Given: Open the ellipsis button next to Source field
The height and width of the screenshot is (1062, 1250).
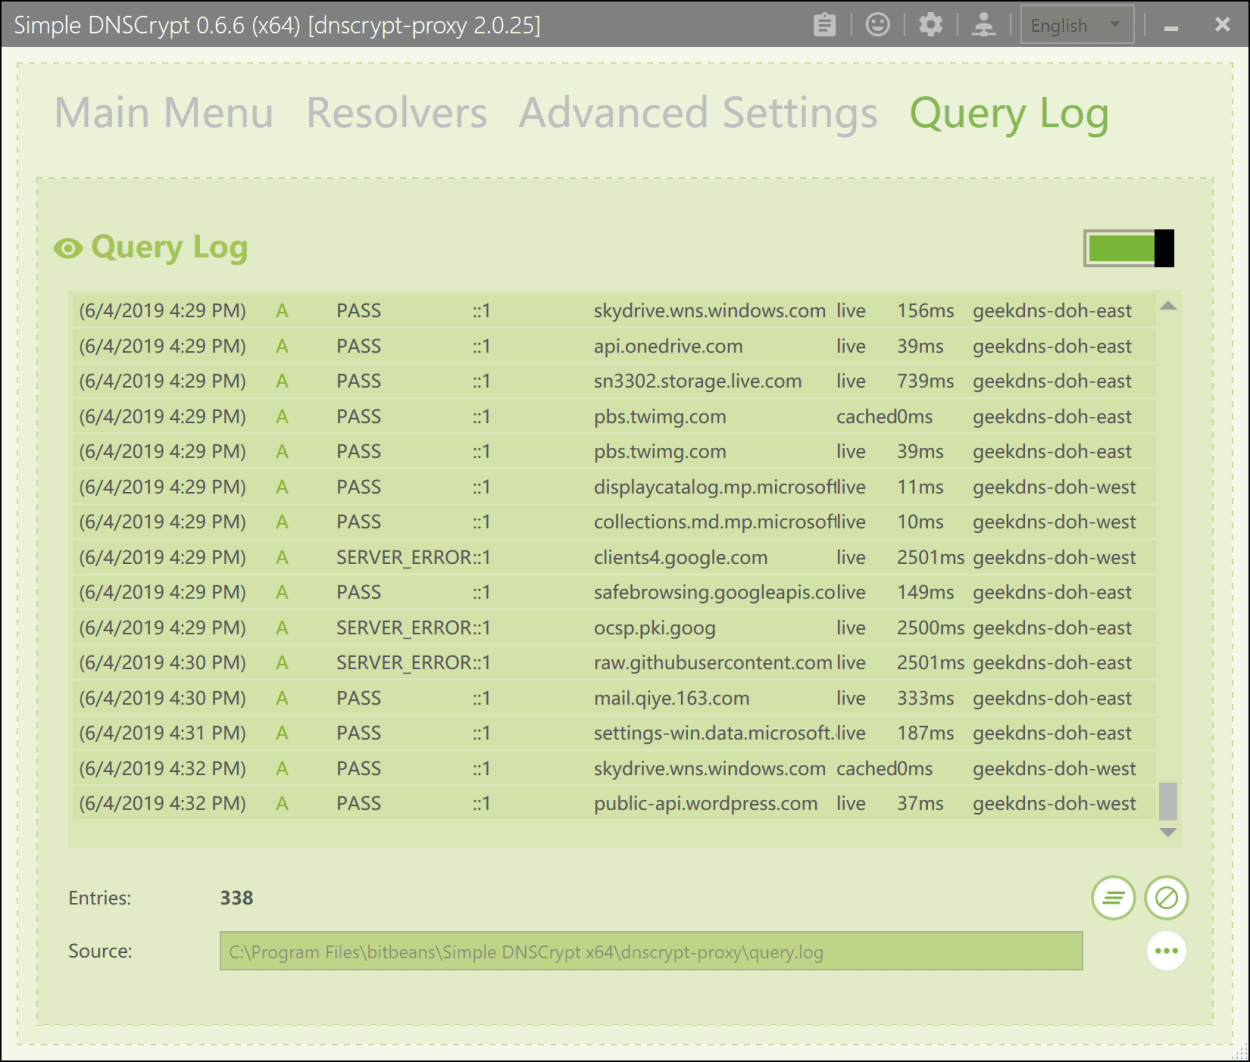Looking at the screenshot, I should (1166, 951).
